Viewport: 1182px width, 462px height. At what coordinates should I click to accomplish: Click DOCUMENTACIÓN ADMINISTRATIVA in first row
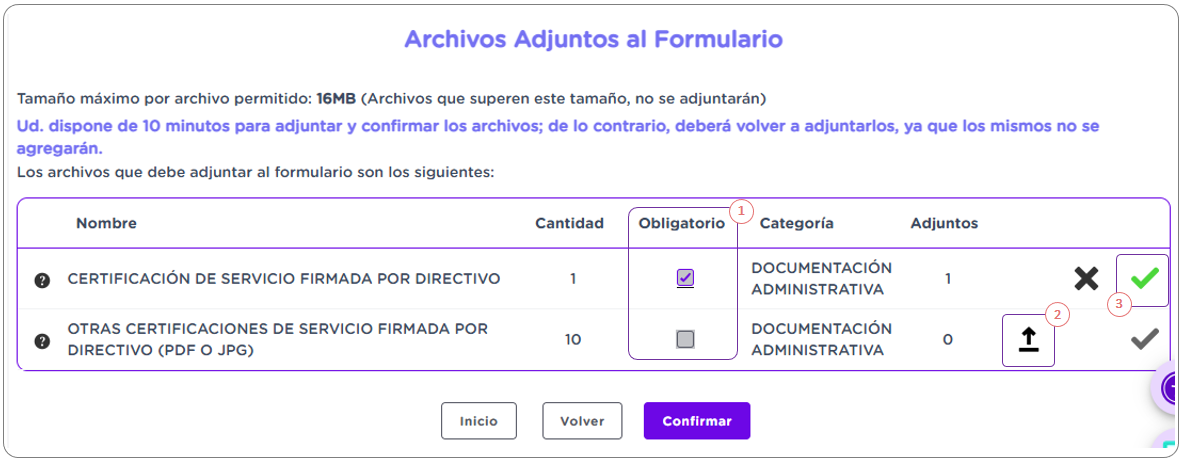[x=822, y=279]
